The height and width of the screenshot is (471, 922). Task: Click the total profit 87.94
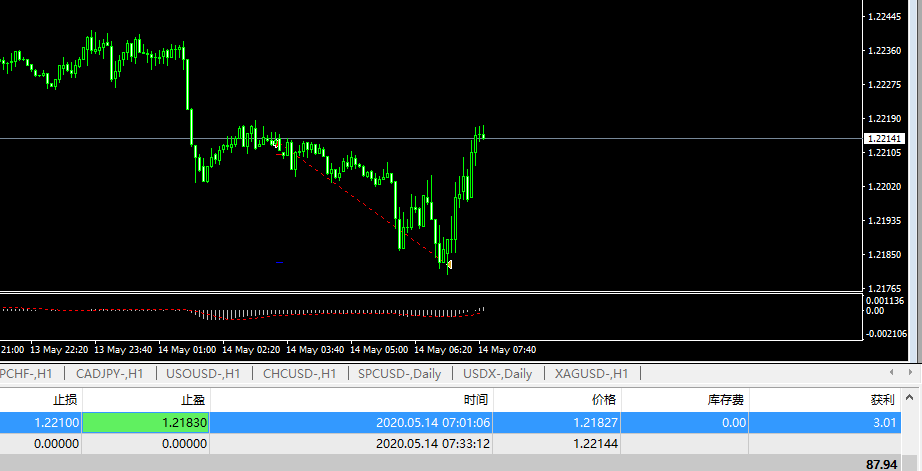click(x=881, y=464)
